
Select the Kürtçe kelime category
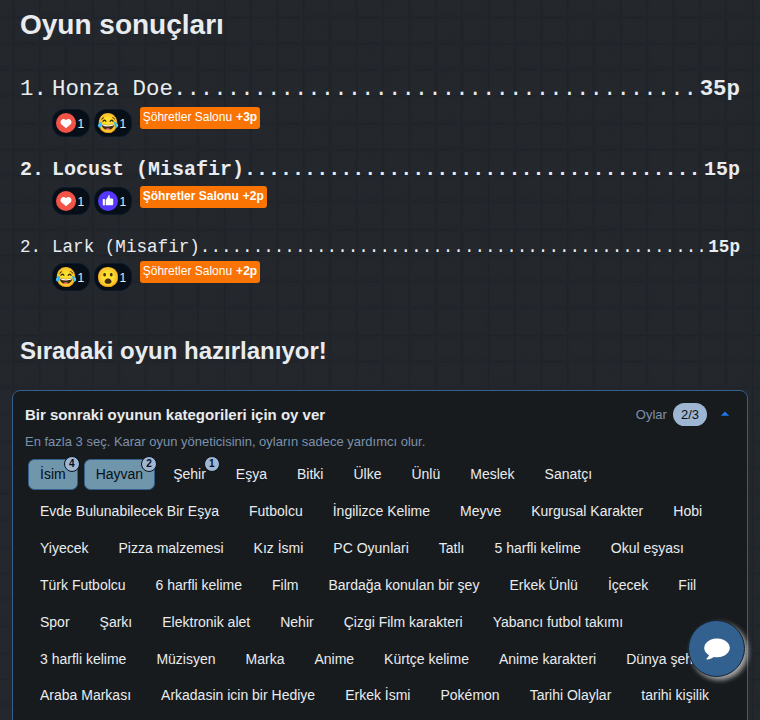(x=426, y=659)
